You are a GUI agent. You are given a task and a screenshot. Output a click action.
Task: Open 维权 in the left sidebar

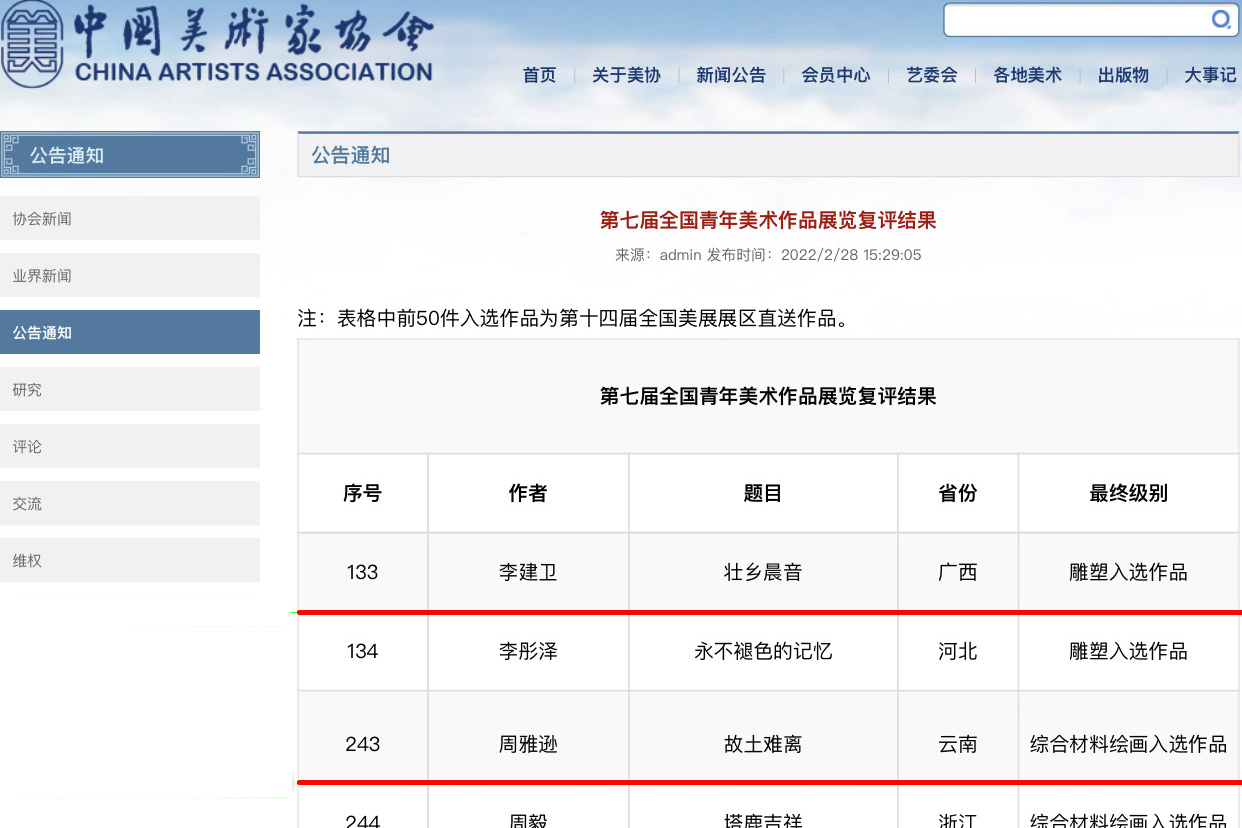point(130,560)
